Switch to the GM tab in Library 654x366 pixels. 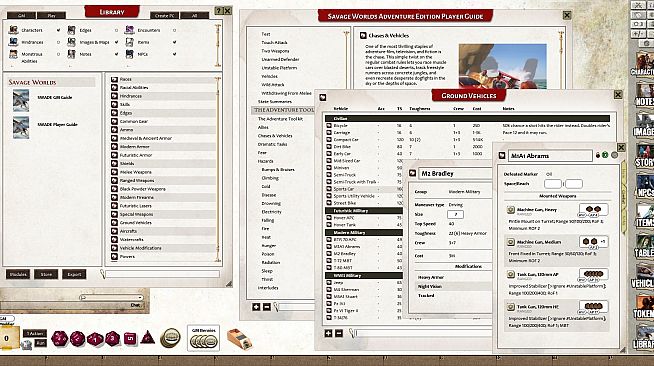pos(21,15)
